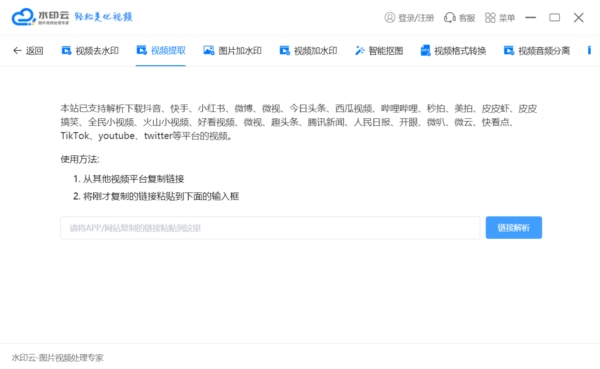Image resolution: width=600 pixels, height=369 pixels.
Task: Click the grid icon beside 菜单
Action: [x=490, y=18]
